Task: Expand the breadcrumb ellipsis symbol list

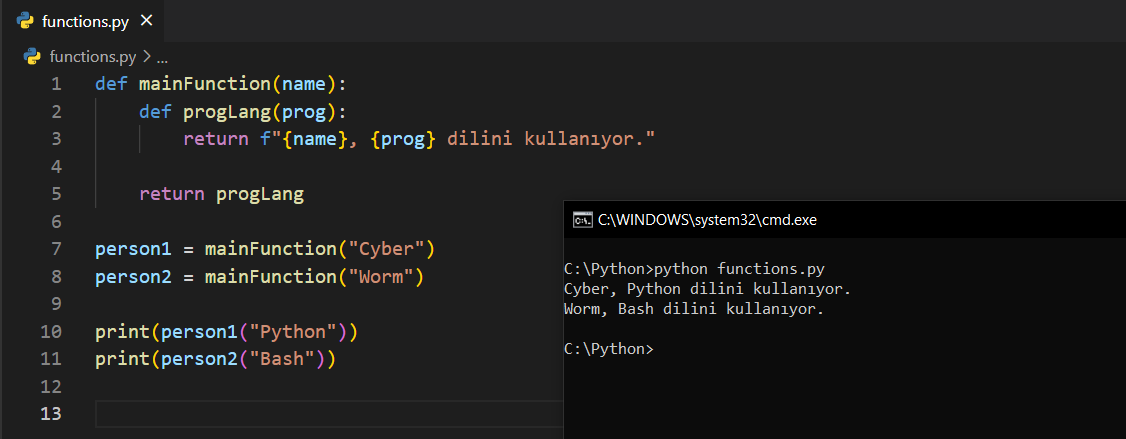Action: pyautogui.click(x=162, y=57)
